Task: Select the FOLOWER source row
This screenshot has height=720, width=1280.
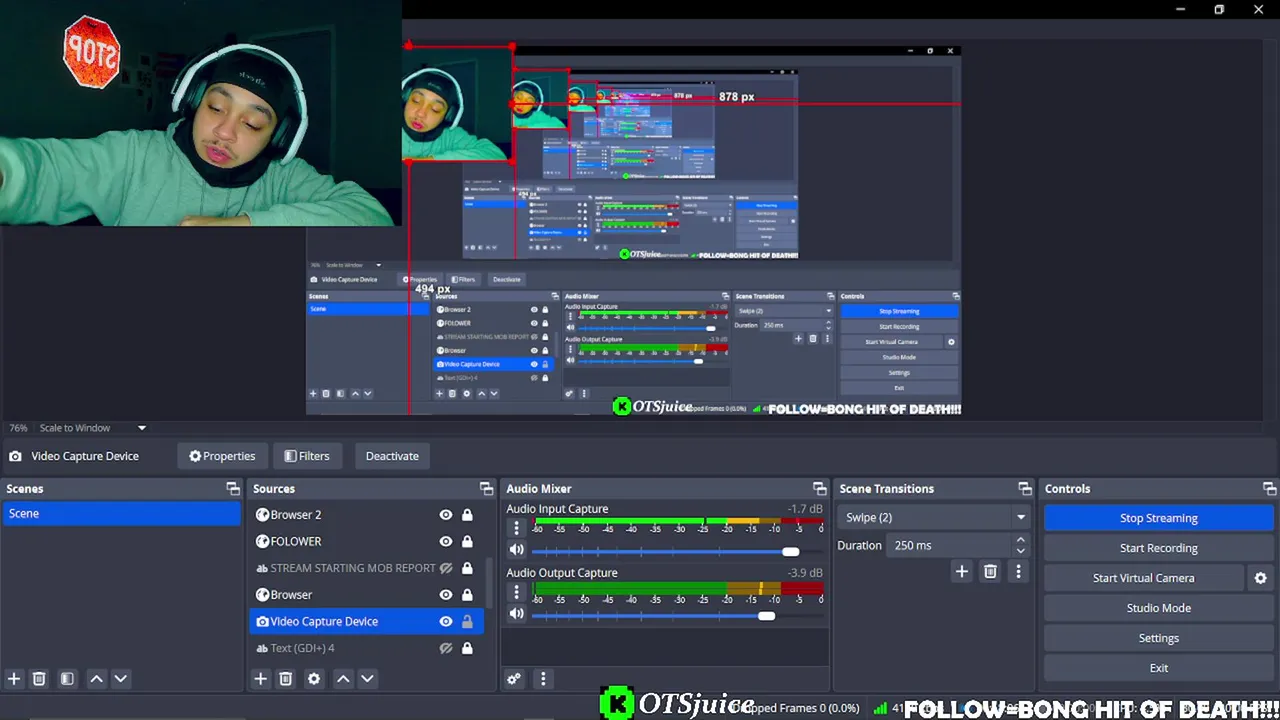Action: pos(366,541)
